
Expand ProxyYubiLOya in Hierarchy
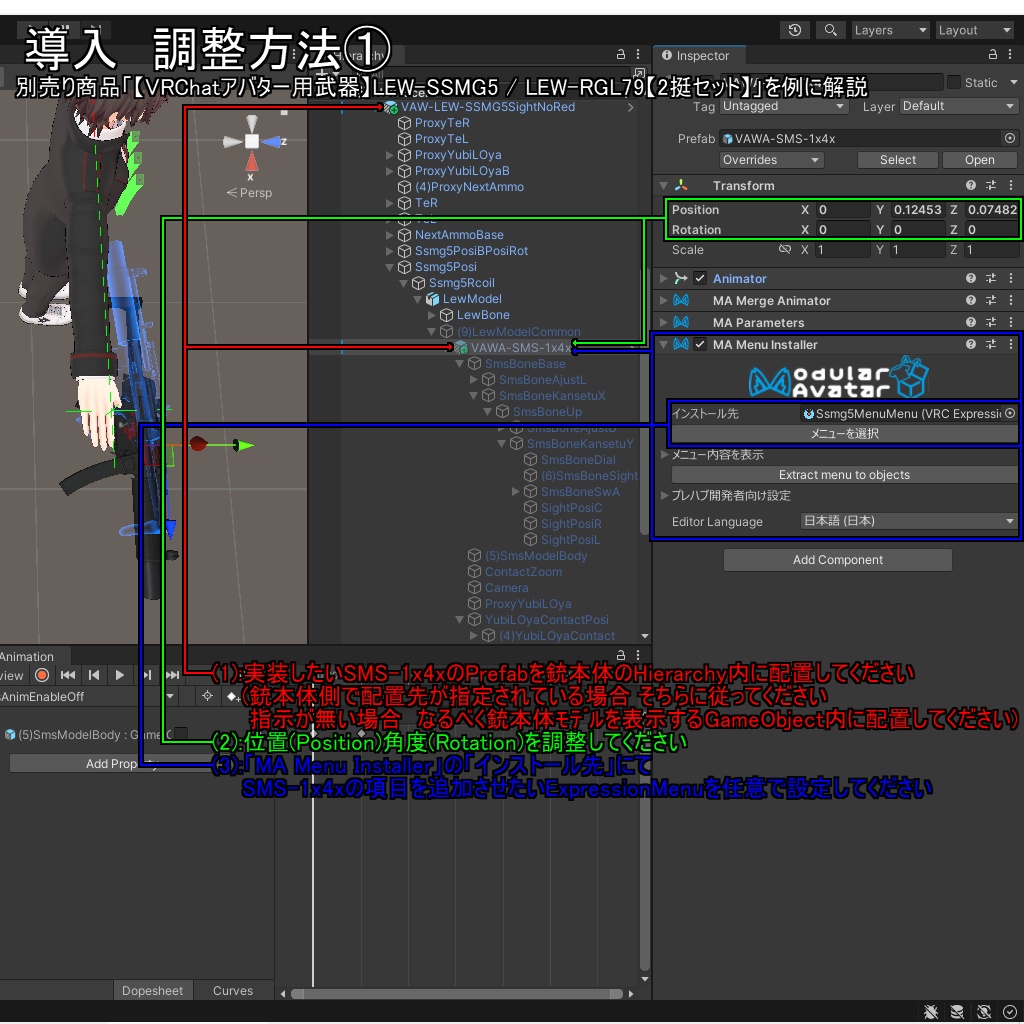tap(390, 155)
